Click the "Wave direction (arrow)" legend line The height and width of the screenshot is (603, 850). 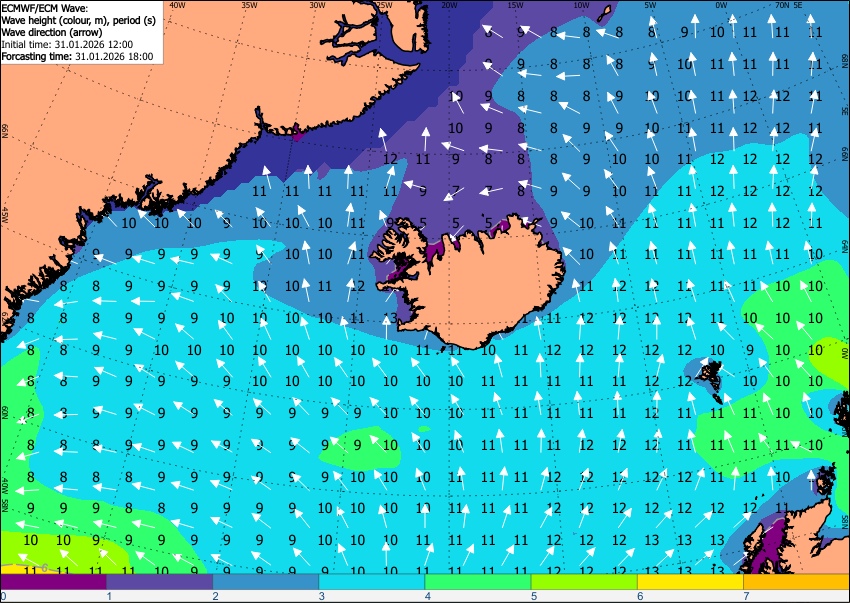51,33
